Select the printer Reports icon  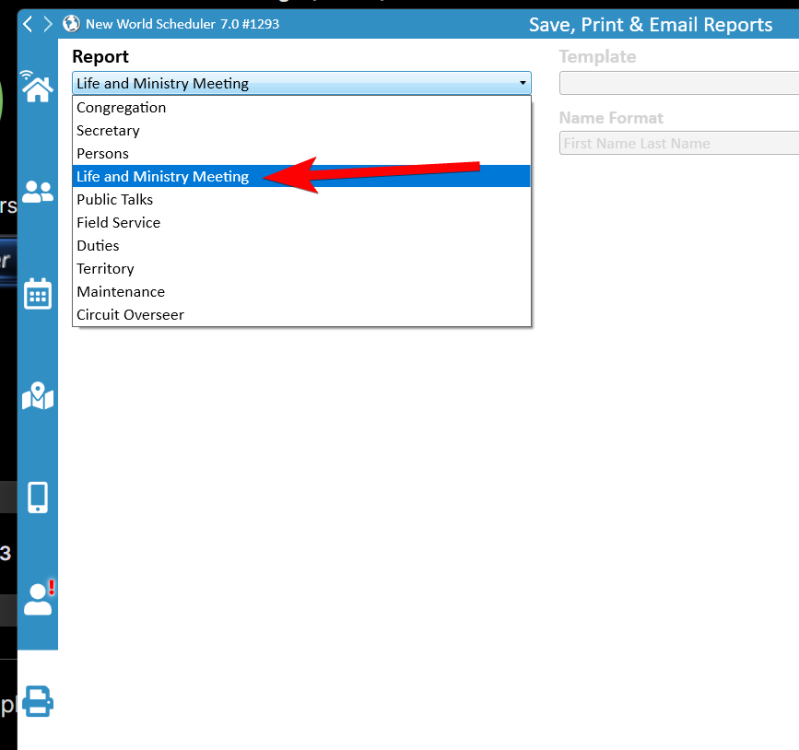[x=37, y=701]
